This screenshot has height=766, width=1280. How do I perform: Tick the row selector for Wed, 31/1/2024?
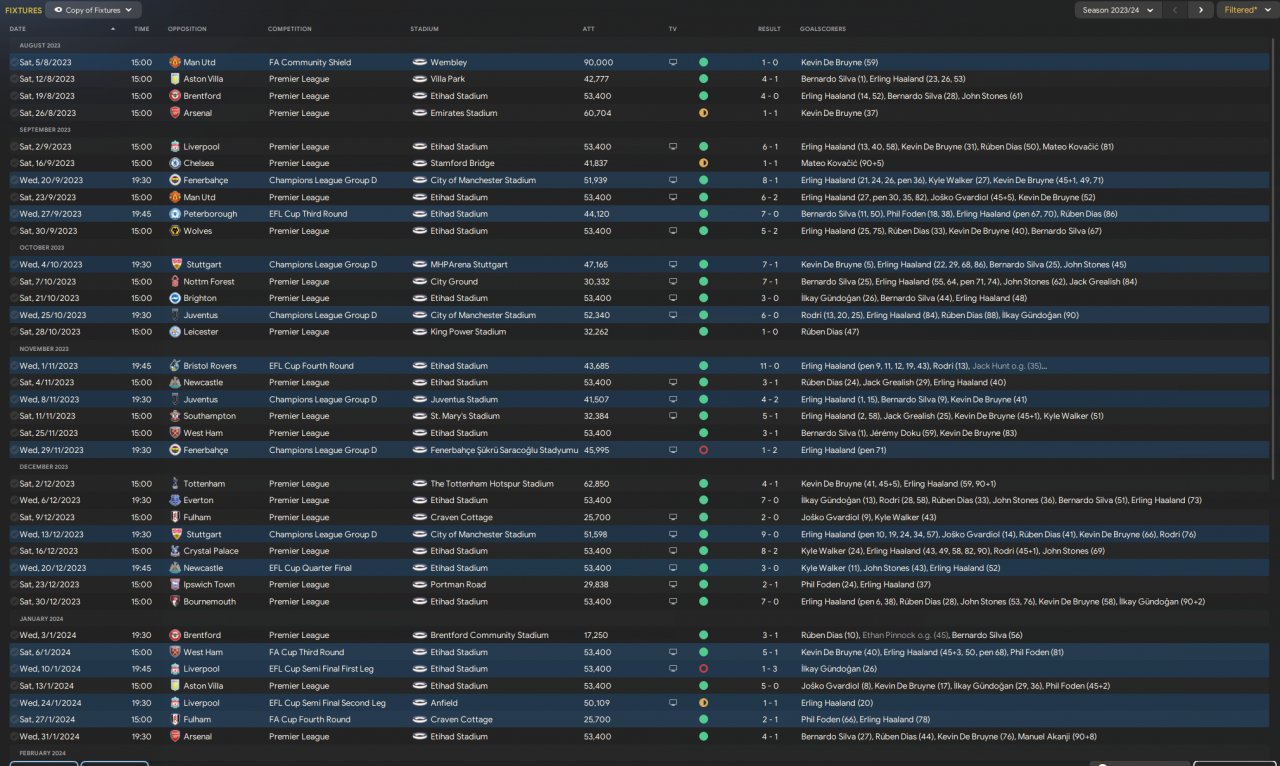click(14, 737)
